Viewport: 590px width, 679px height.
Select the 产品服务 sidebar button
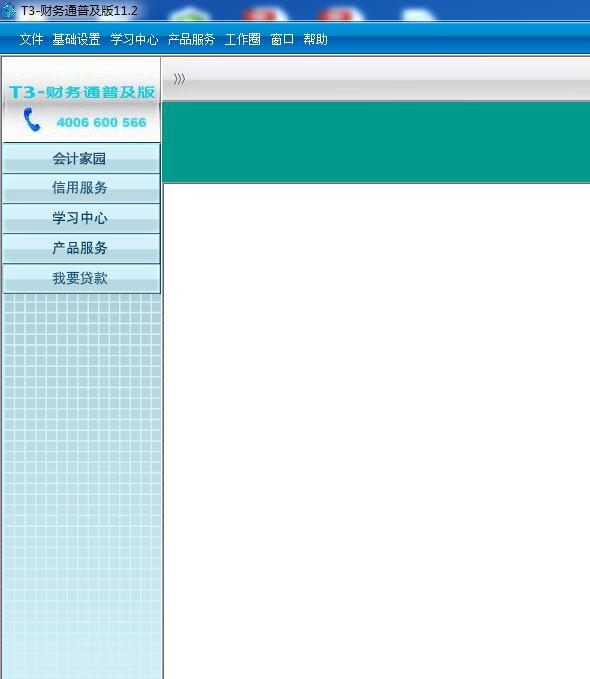pyautogui.click(x=81, y=248)
